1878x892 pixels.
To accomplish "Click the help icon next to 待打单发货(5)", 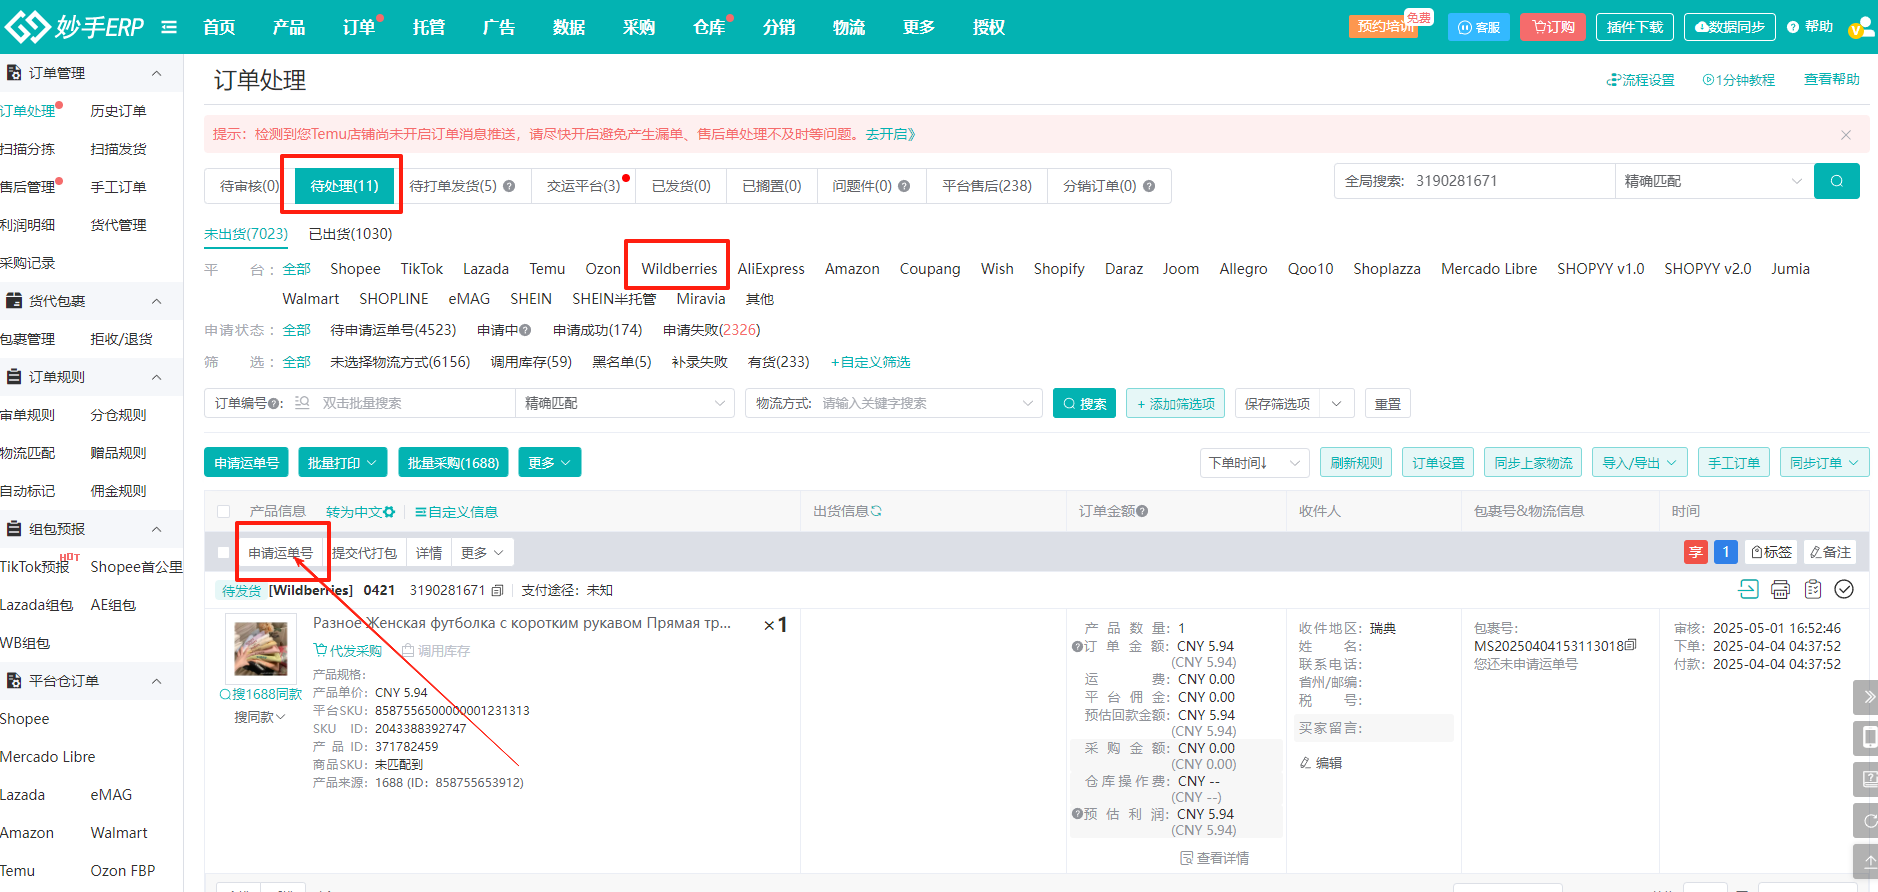I will click(509, 186).
